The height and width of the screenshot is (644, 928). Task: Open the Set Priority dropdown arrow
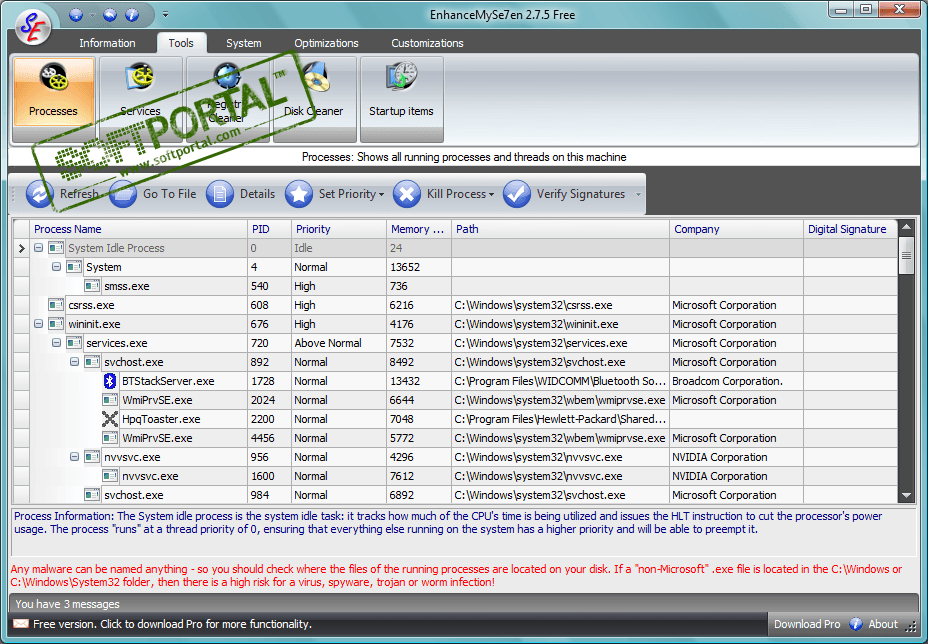coord(381,195)
